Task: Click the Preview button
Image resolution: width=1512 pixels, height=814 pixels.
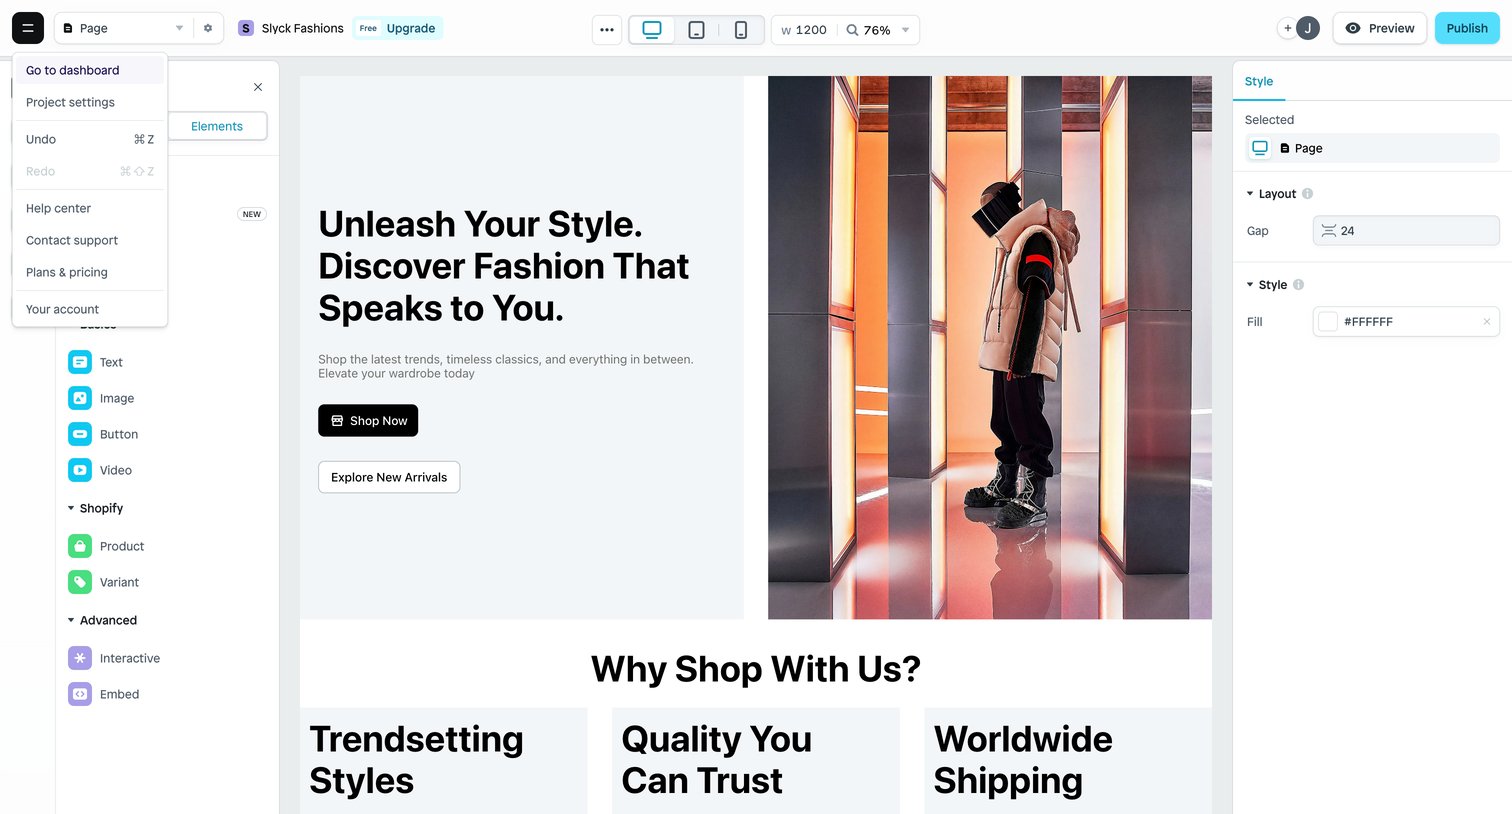Action: 1380,28
